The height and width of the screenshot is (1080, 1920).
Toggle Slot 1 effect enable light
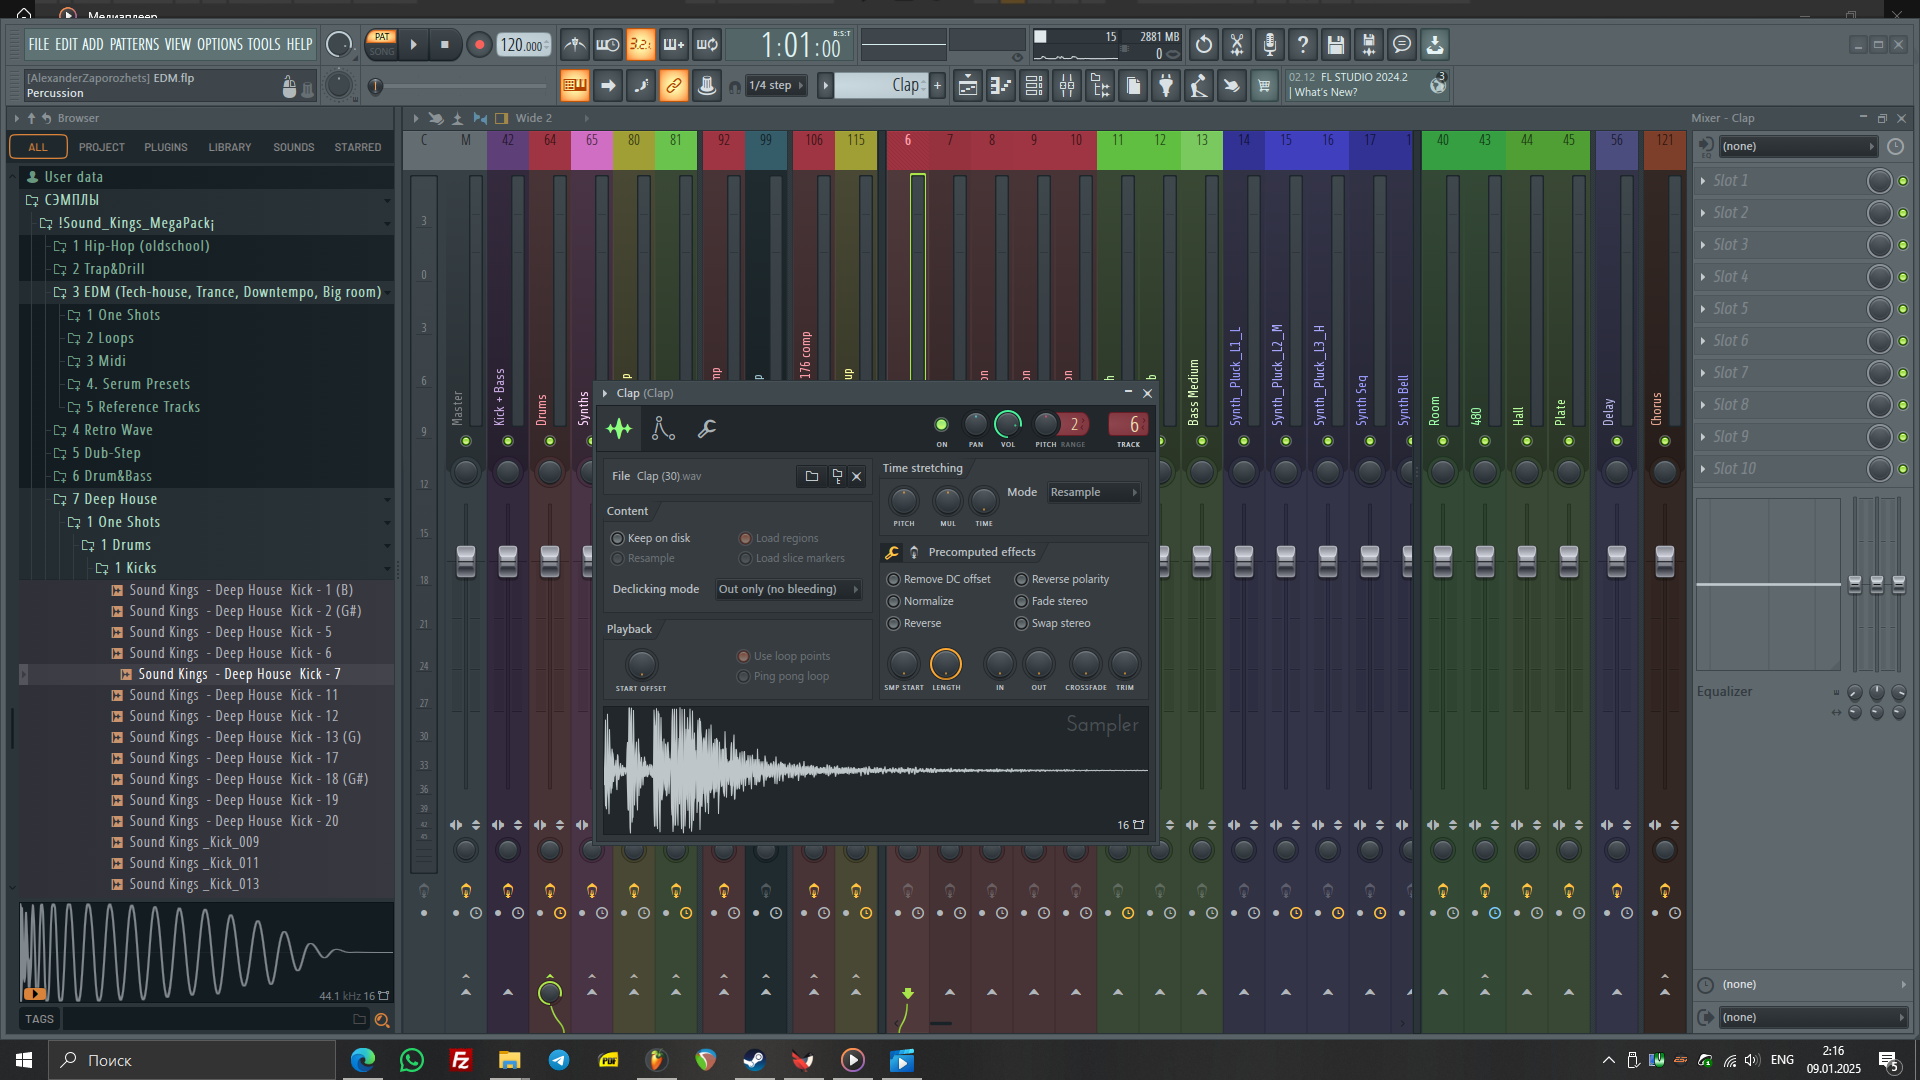pos(1903,181)
